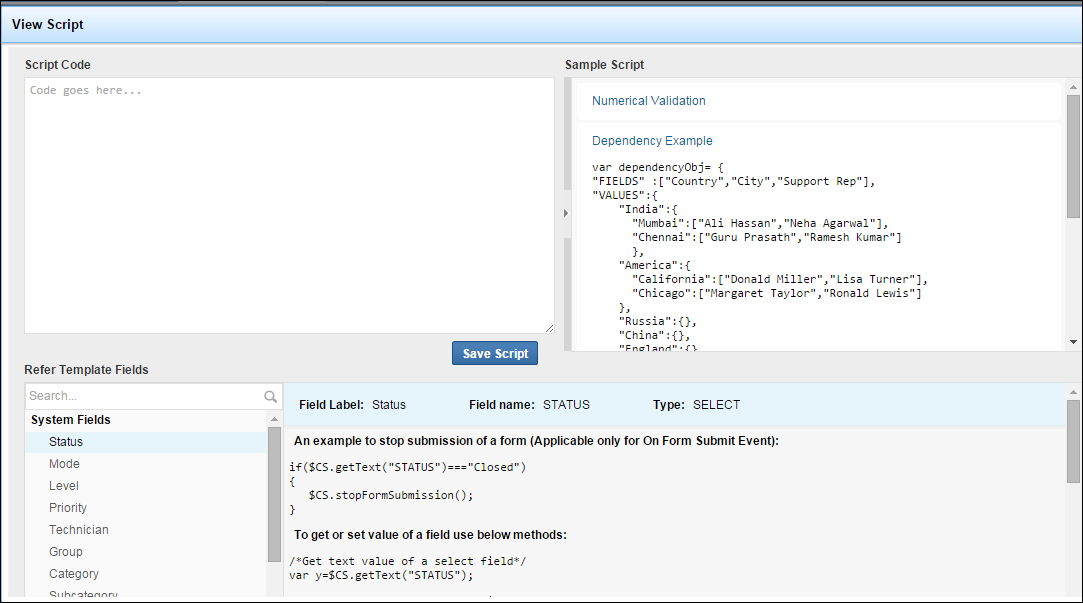Collapse the Dependency Example sample
This screenshot has height=603, width=1083.
click(652, 141)
